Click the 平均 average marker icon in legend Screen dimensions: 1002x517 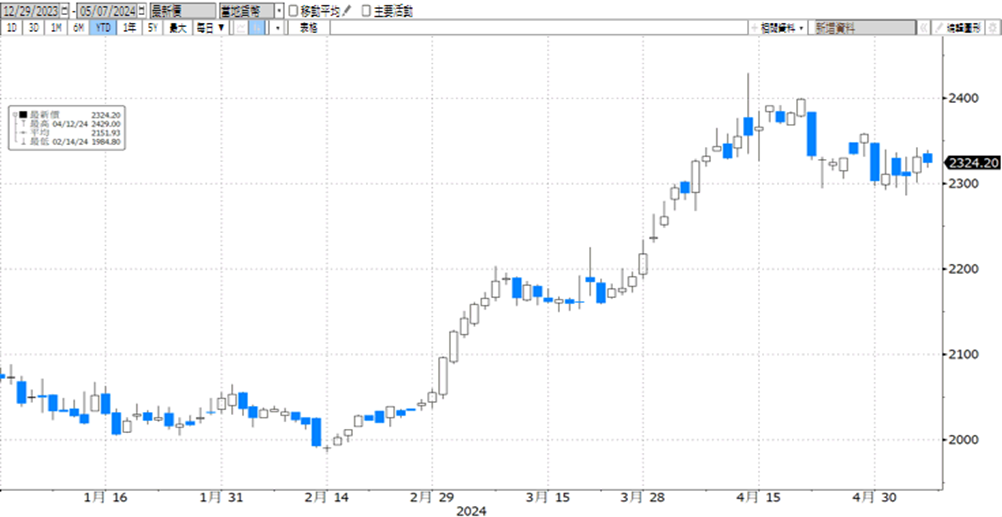click(x=23, y=132)
